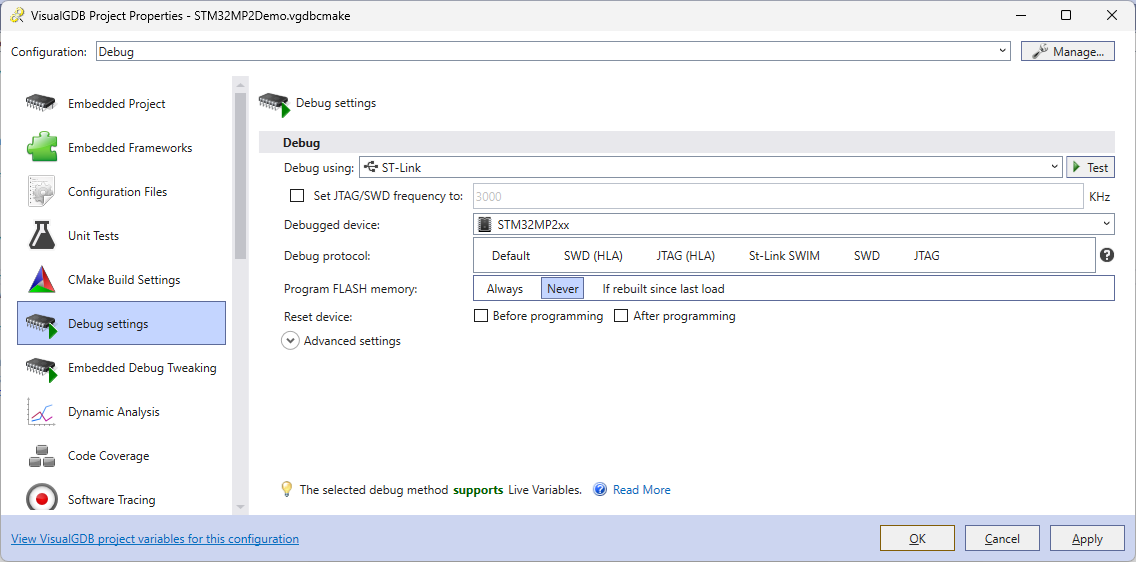Open Embedded Debug Tweaking page
1136x562 pixels.
[x=122, y=368]
